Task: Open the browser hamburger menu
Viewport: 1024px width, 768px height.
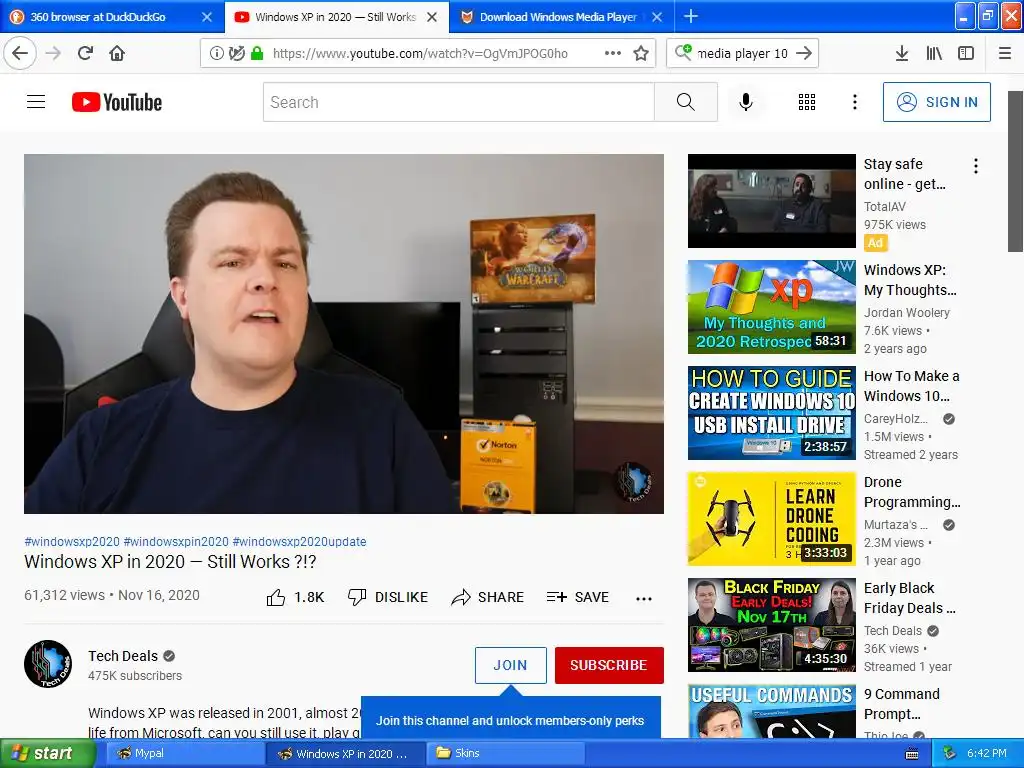Action: pyautogui.click(x=1005, y=54)
